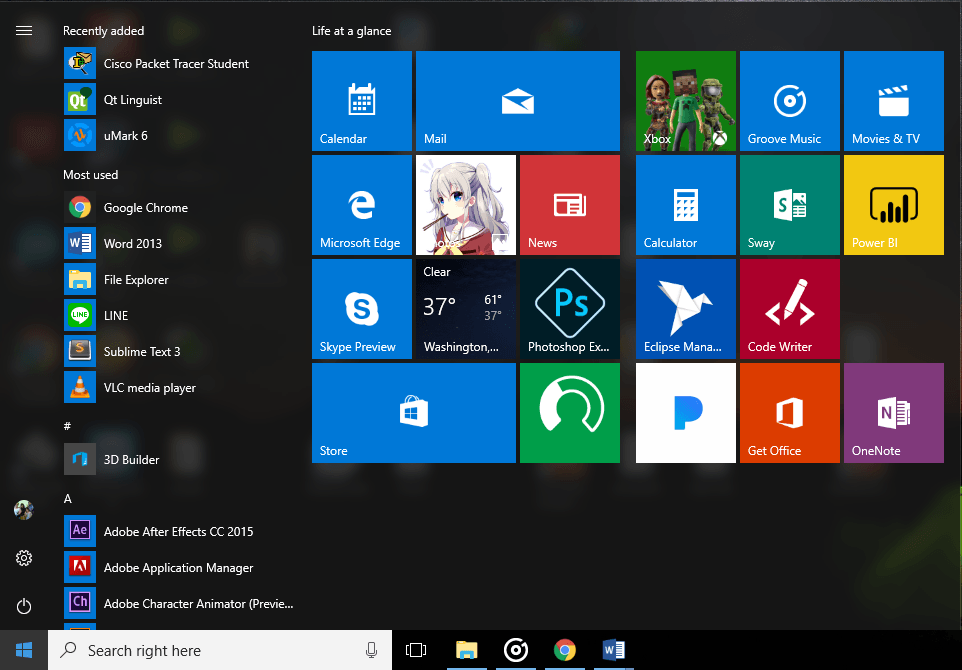Viewport: 962px width, 670px height.
Task: Open Photoshop Express tile
Action: click(570, 309)
